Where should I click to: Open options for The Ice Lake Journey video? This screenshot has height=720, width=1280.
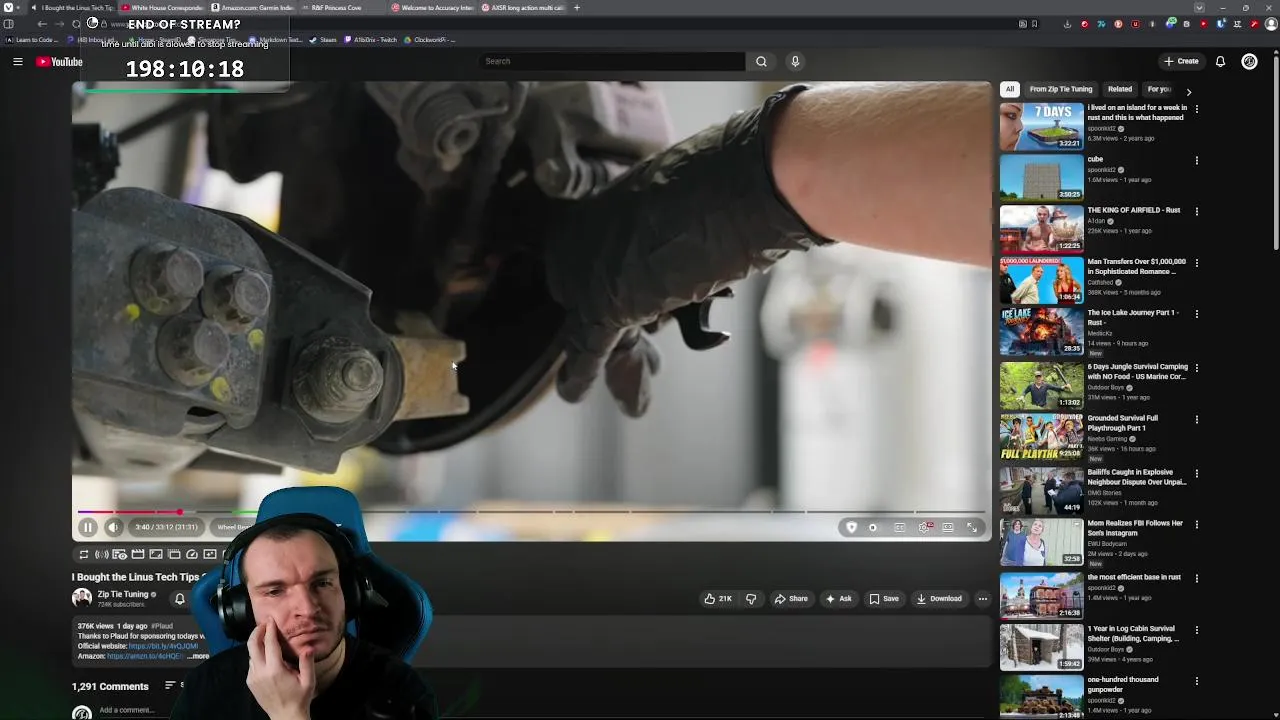point(1196,314)
